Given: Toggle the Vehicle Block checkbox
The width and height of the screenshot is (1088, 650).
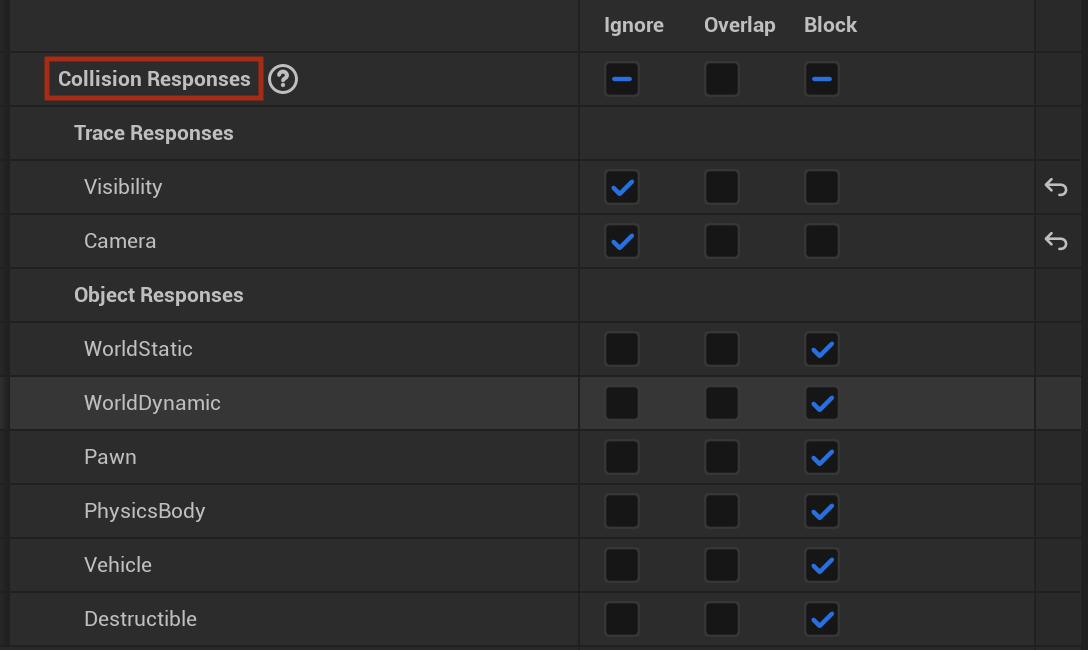Looking at the screenshot, I should (x=822, y=565).
